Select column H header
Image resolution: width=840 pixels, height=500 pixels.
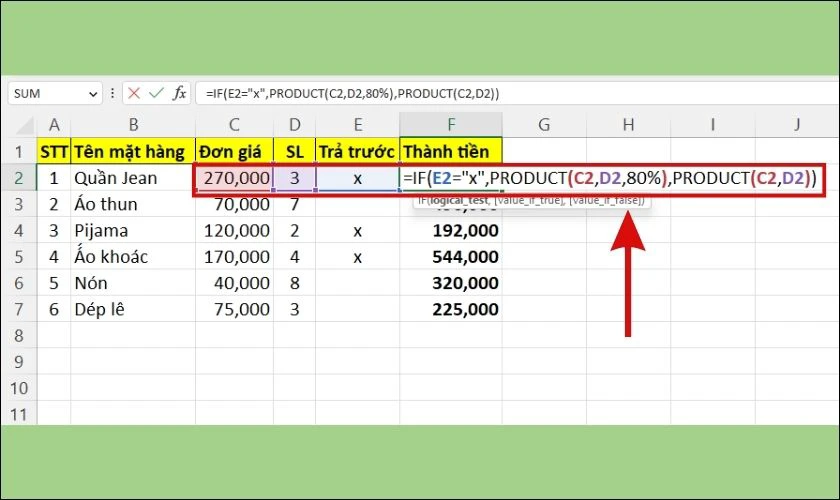[x=628, y=125]
